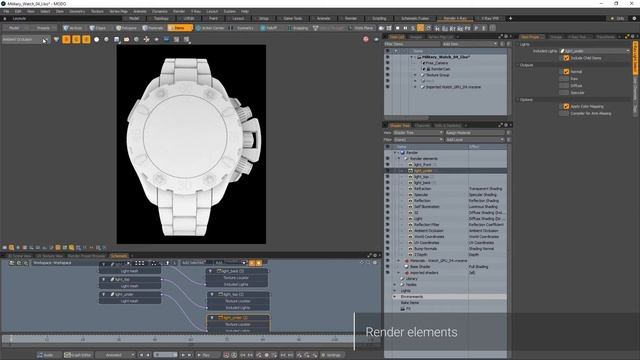Open the Edit menu
The width and height of the screenshot is (640, 360).
coord(18,11)
